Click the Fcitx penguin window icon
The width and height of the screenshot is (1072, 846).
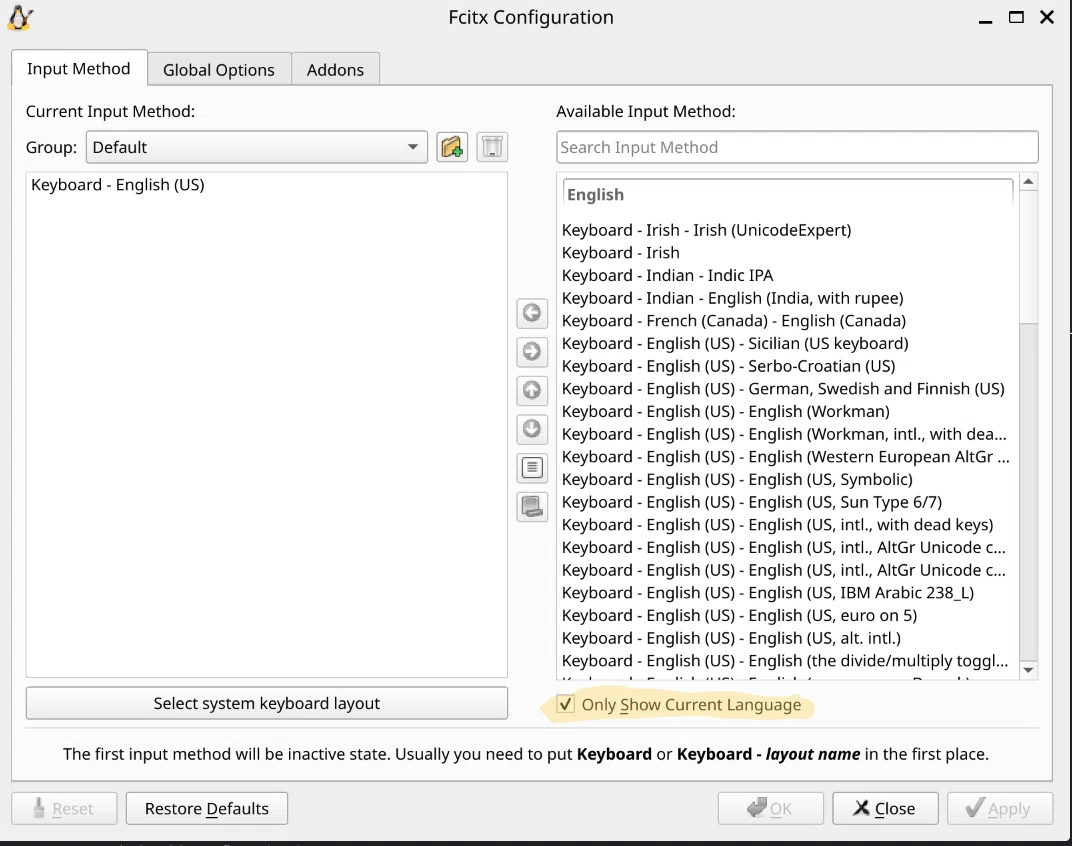pos(21,18)
